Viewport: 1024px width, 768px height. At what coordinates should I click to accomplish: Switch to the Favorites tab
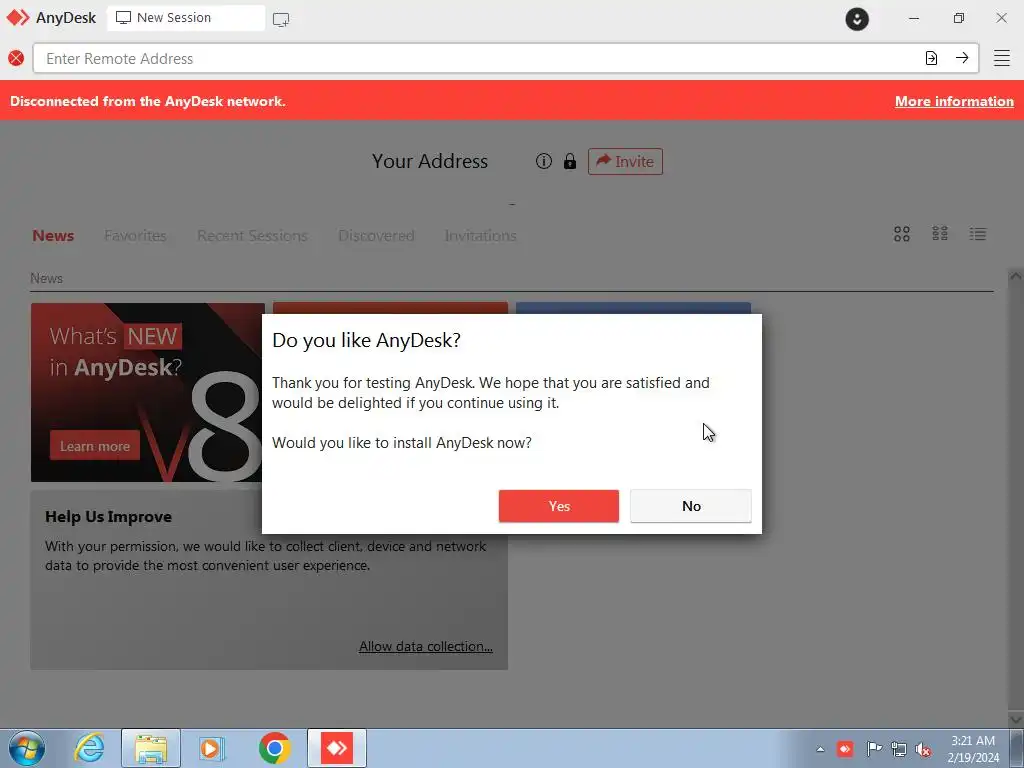coord(135,235)
